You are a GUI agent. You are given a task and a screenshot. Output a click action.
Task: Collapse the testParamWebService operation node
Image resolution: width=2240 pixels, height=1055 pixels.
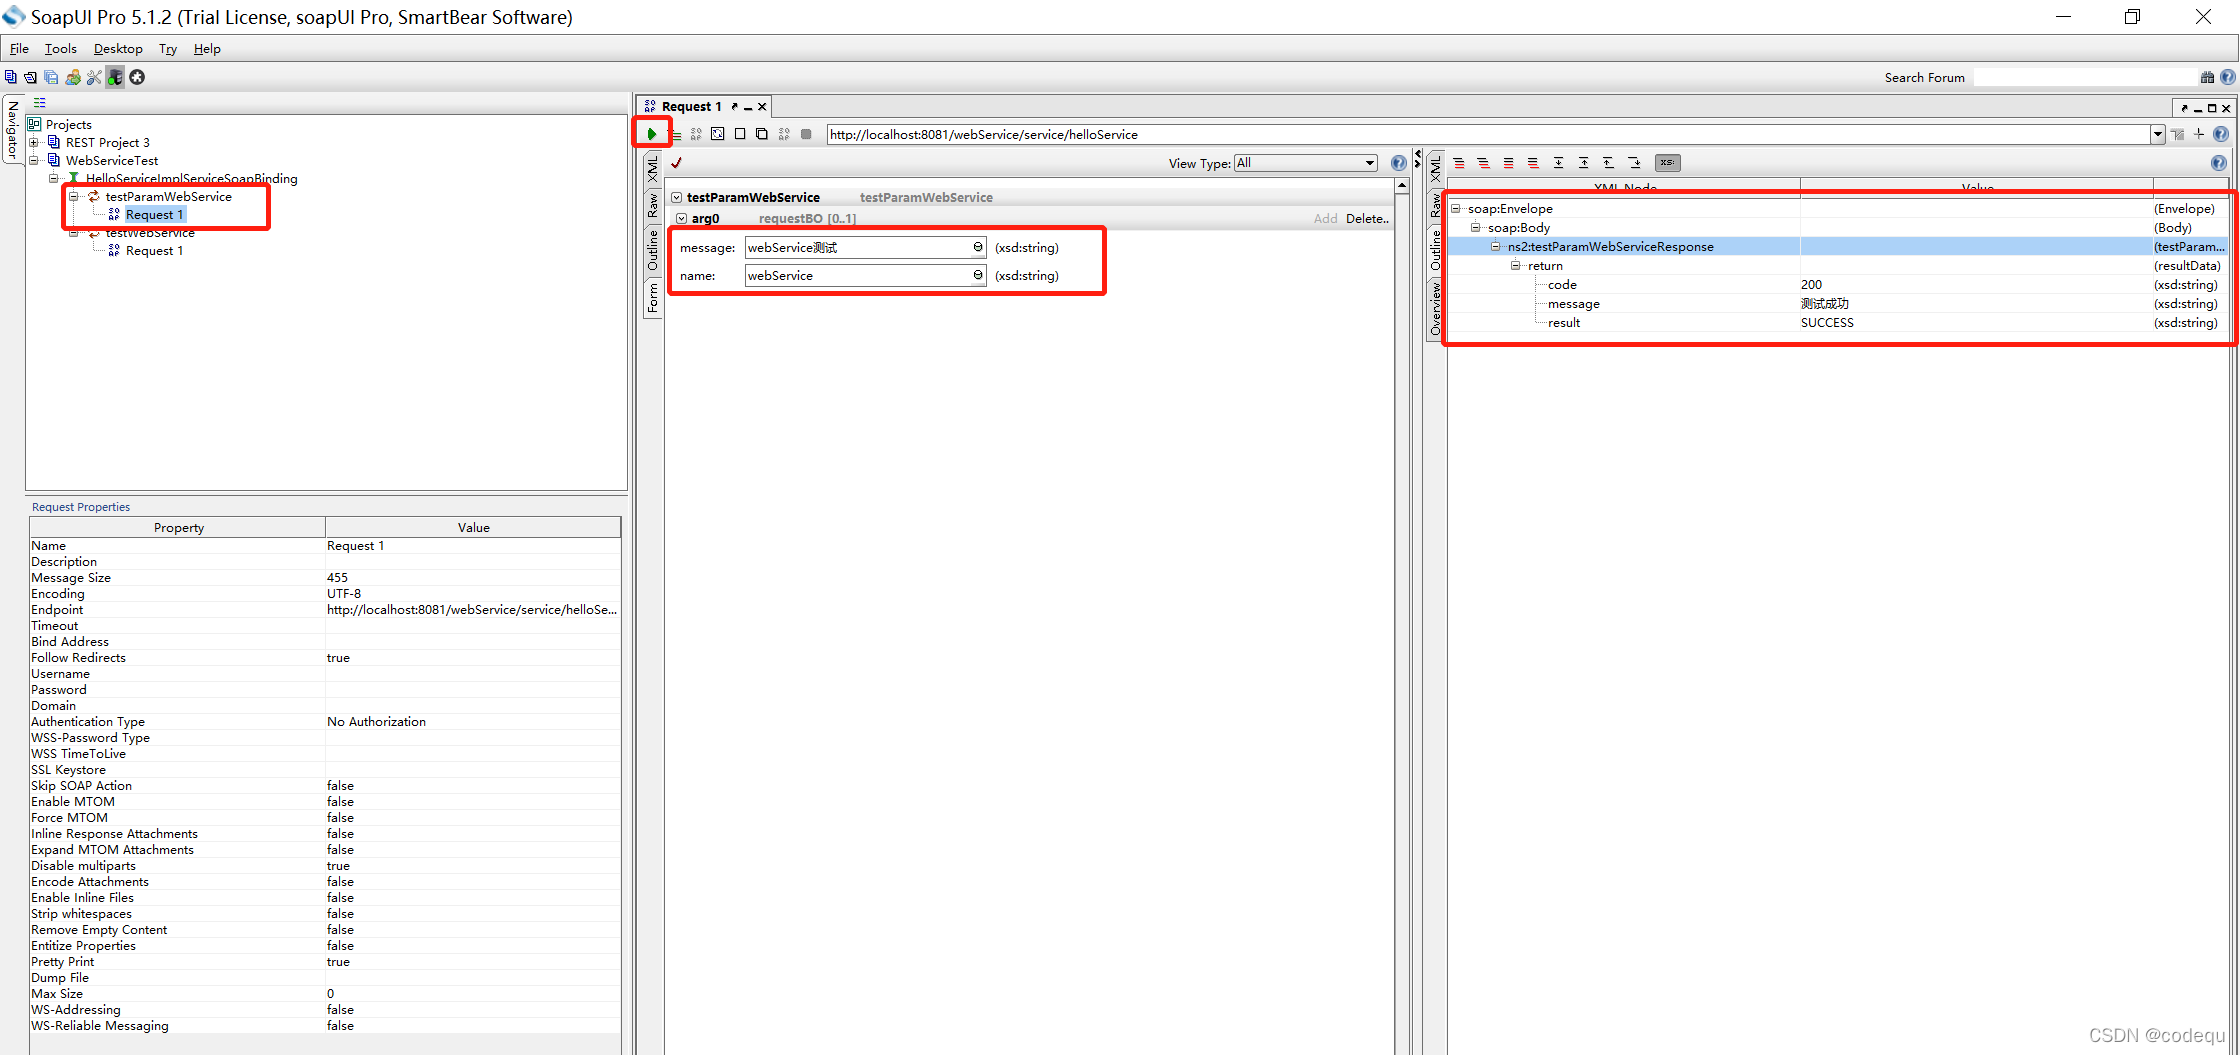74,197
